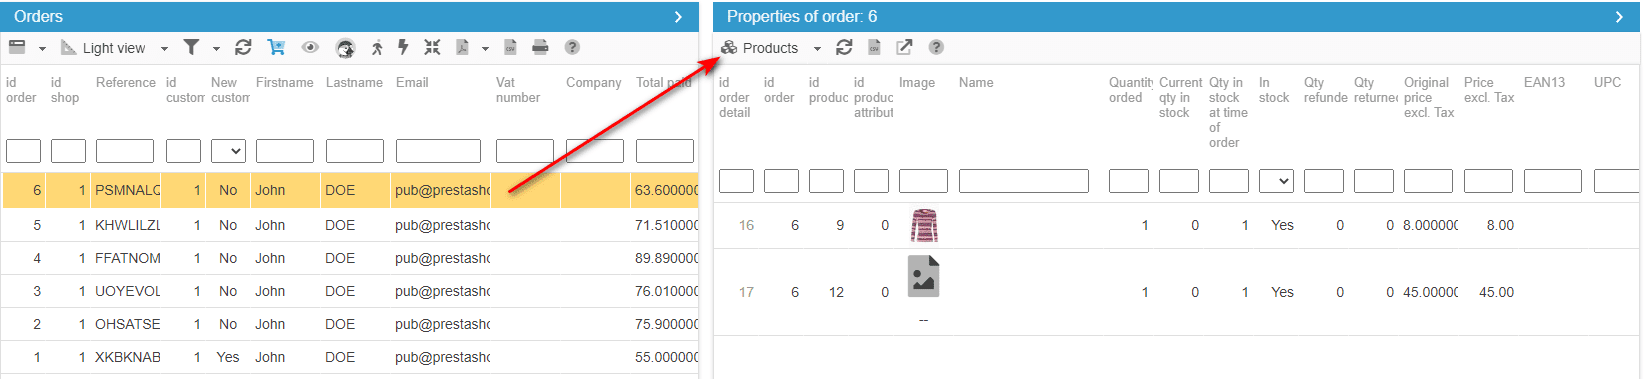Open order in new window icon
This screenshot has width=1644, height=379.
[904, 47]
